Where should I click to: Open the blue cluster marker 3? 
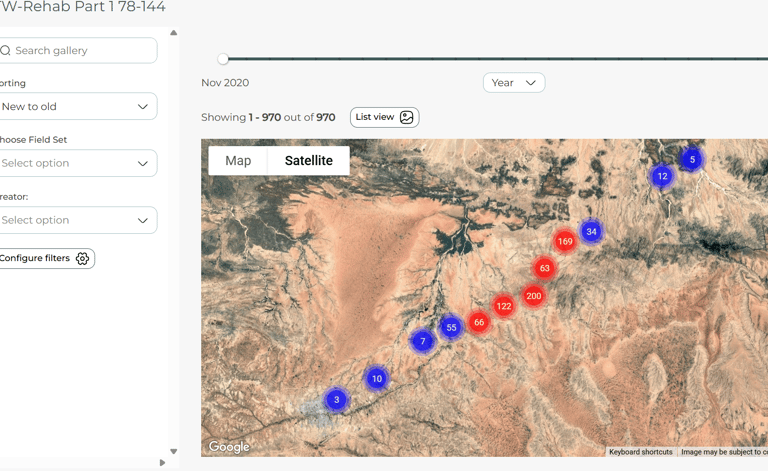click(336, 400)
